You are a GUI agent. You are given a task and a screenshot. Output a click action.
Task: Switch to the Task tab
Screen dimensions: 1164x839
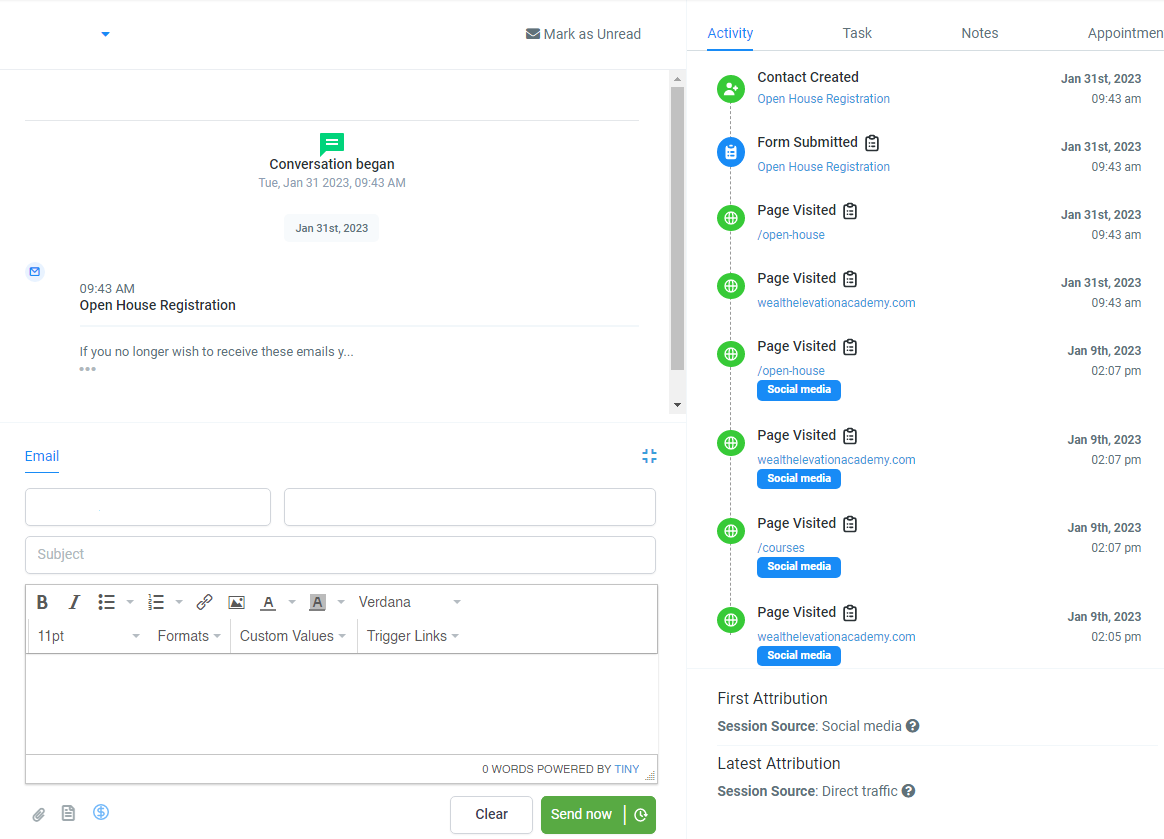856,33
